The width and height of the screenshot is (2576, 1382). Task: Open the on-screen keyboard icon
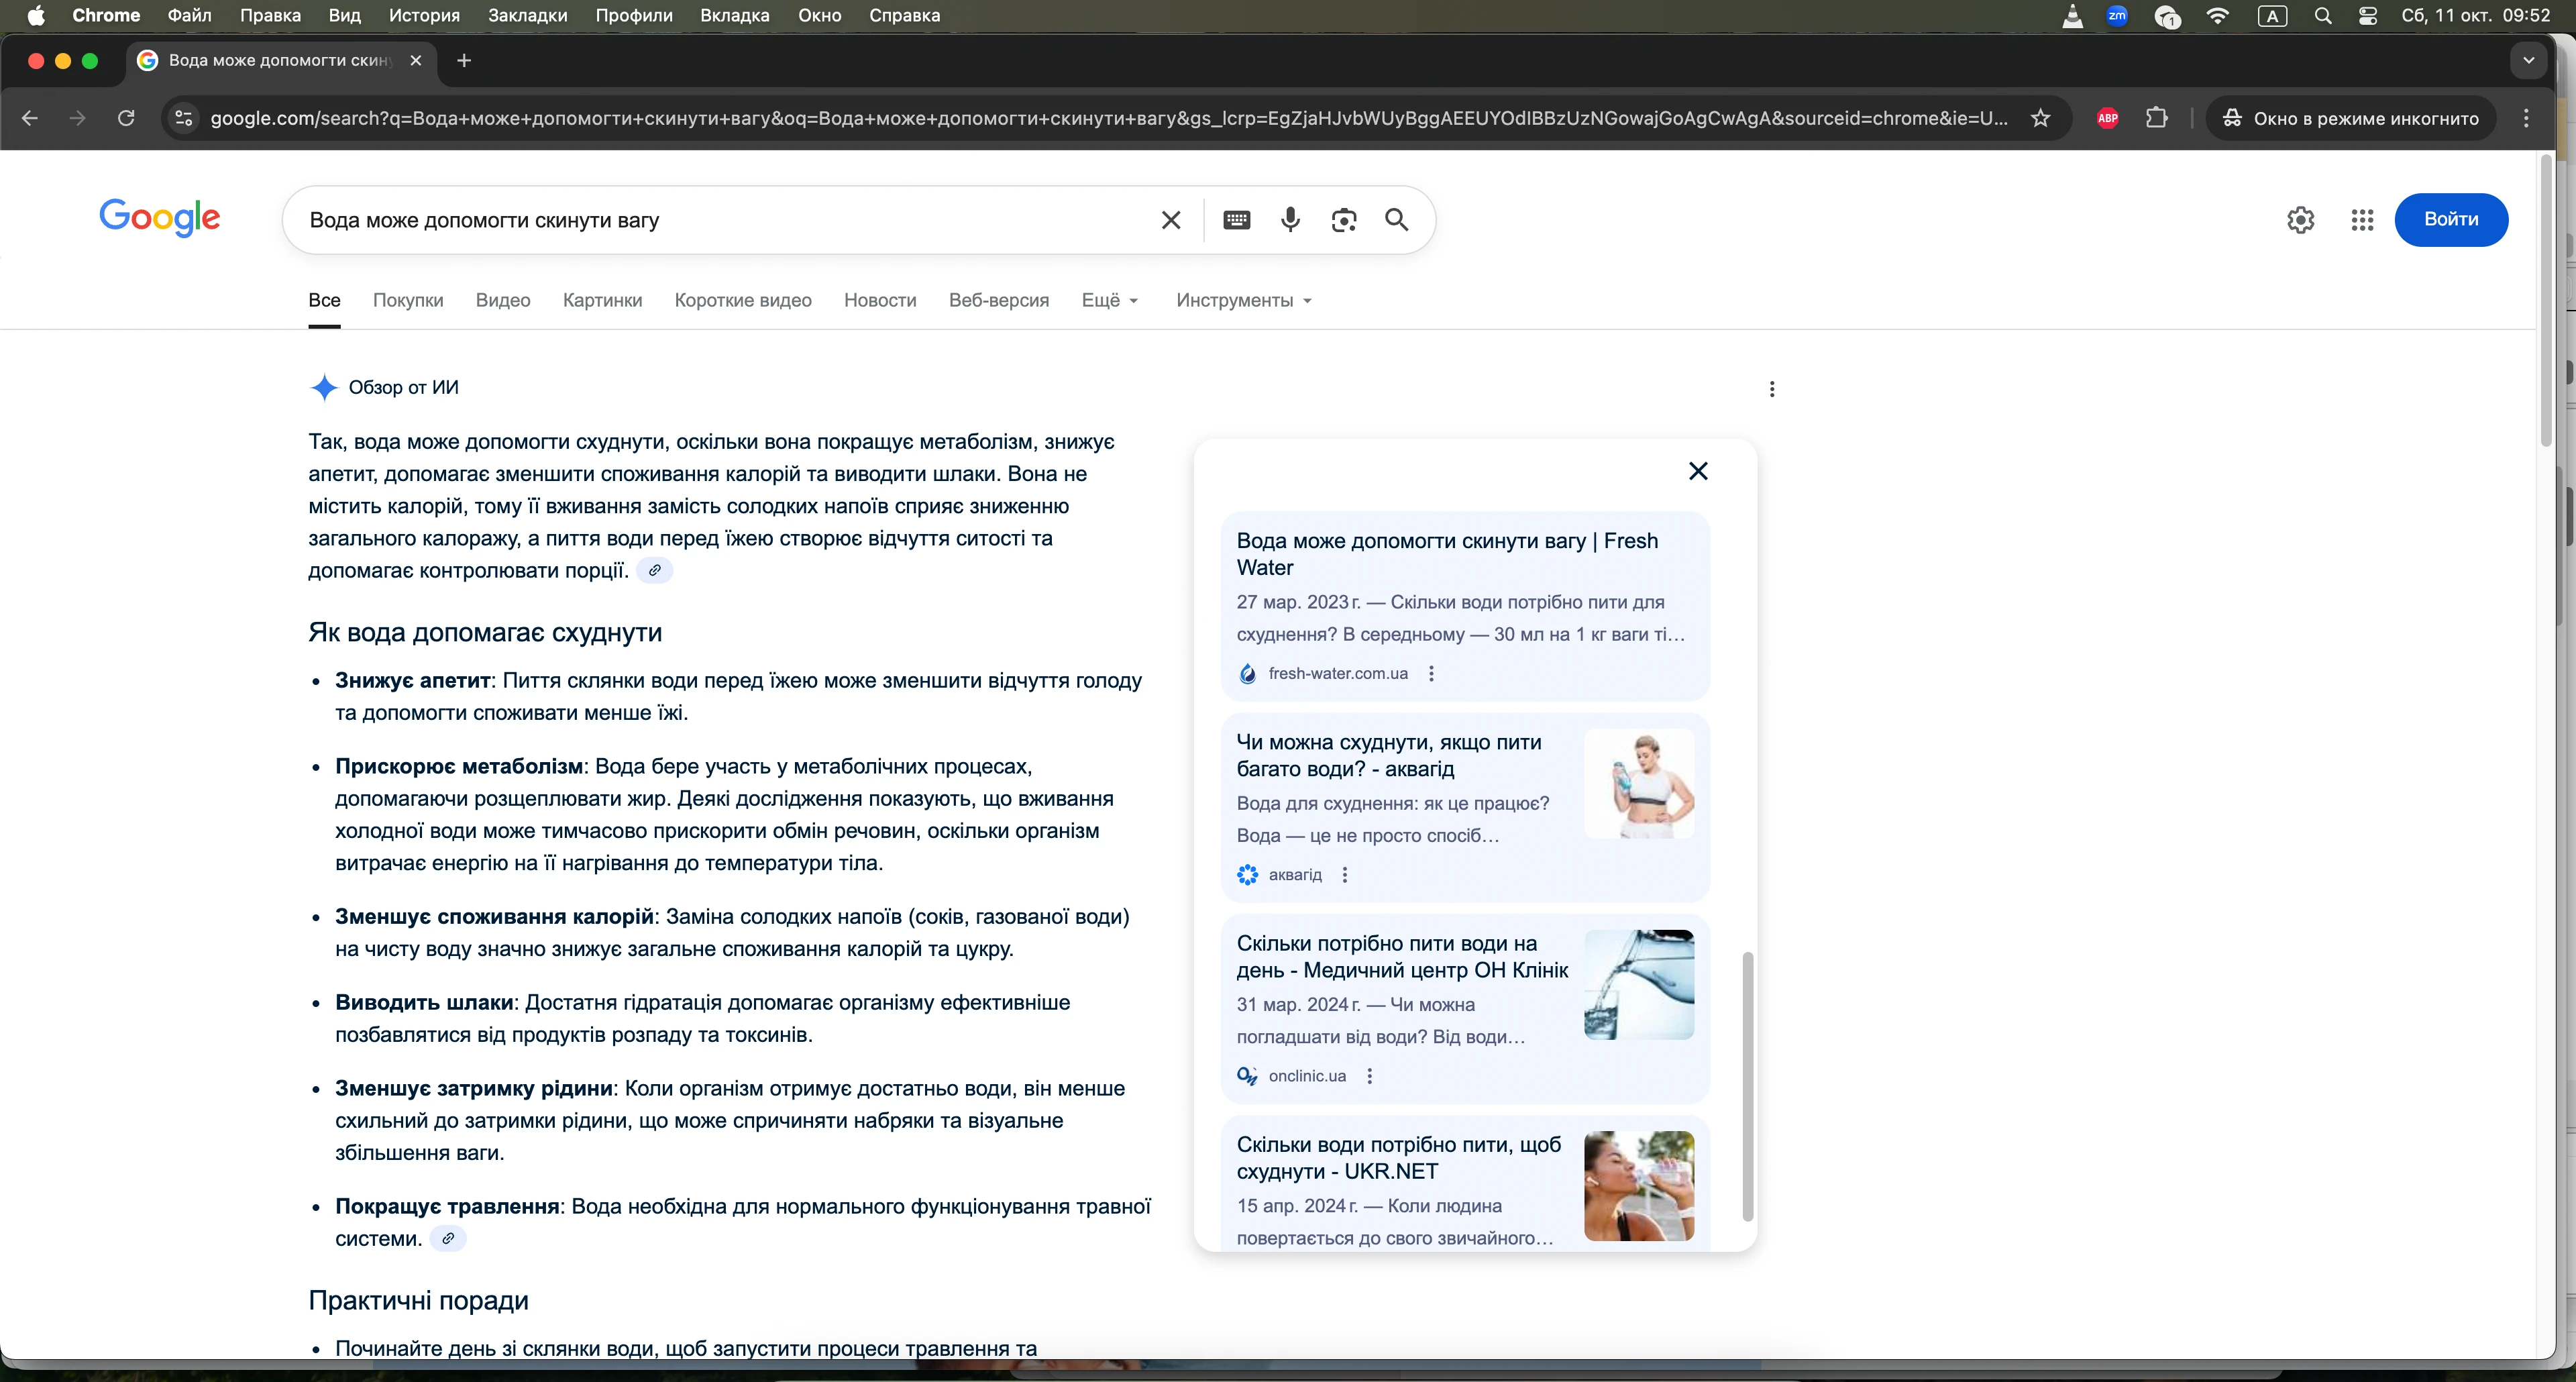pos(1236,220)
